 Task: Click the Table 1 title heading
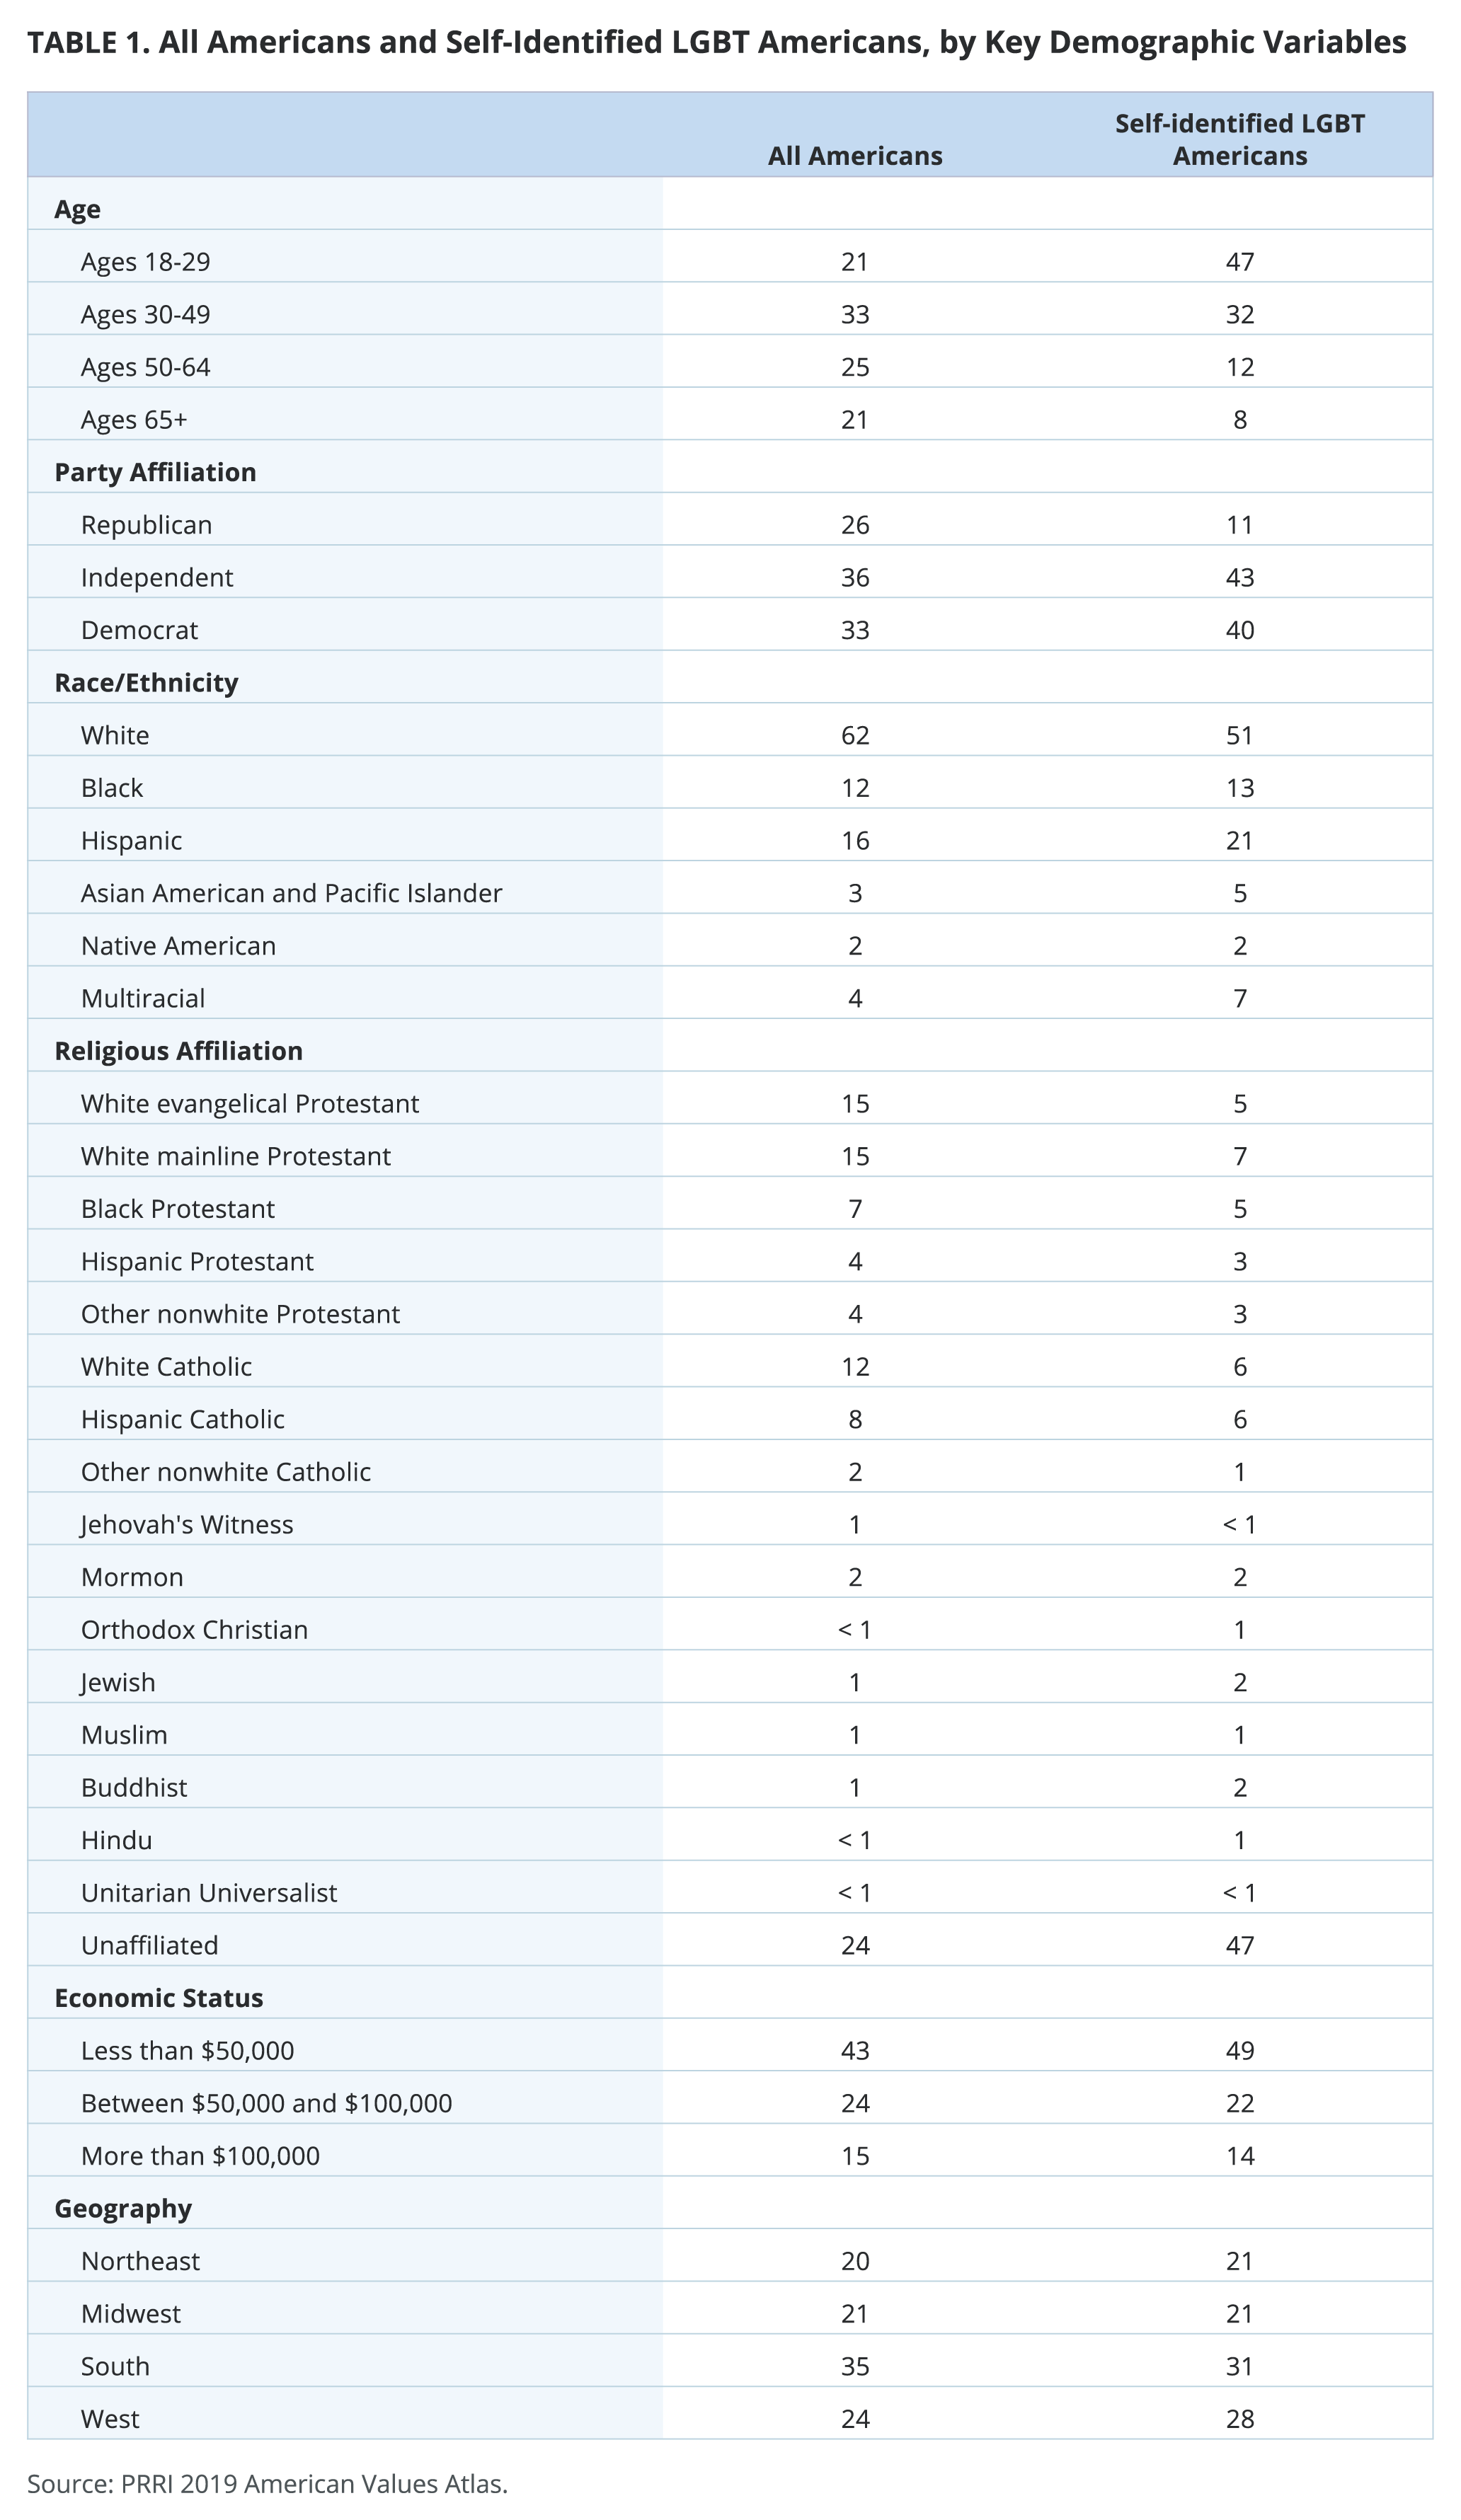716,42
